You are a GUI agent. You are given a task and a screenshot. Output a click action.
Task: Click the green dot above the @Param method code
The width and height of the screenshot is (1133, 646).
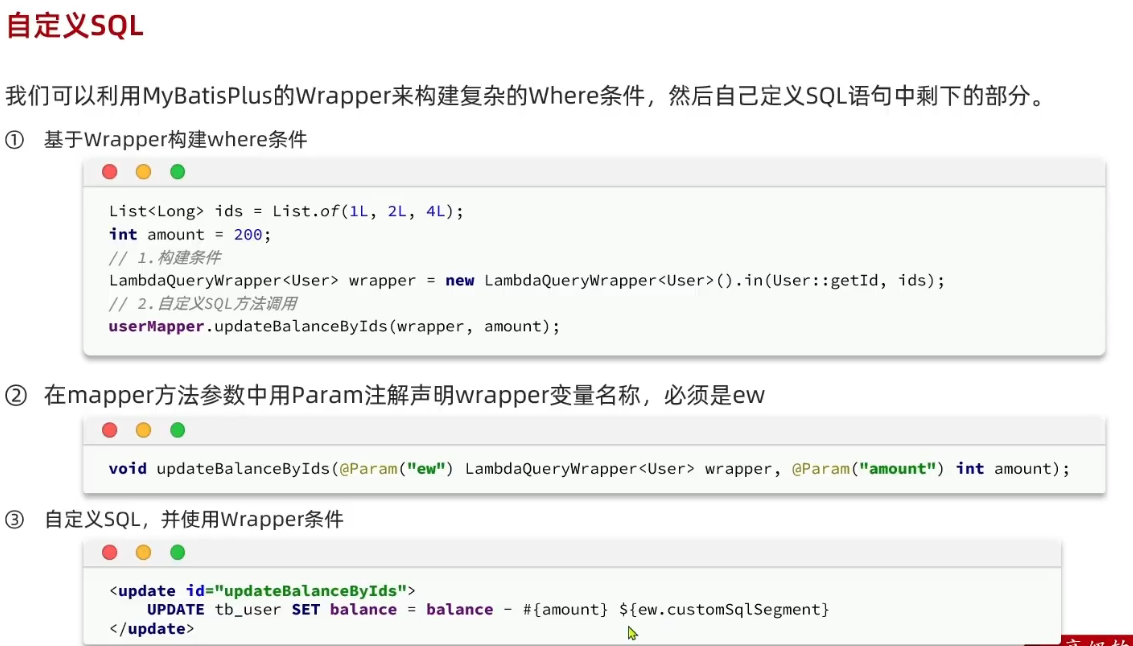(177, 430)
